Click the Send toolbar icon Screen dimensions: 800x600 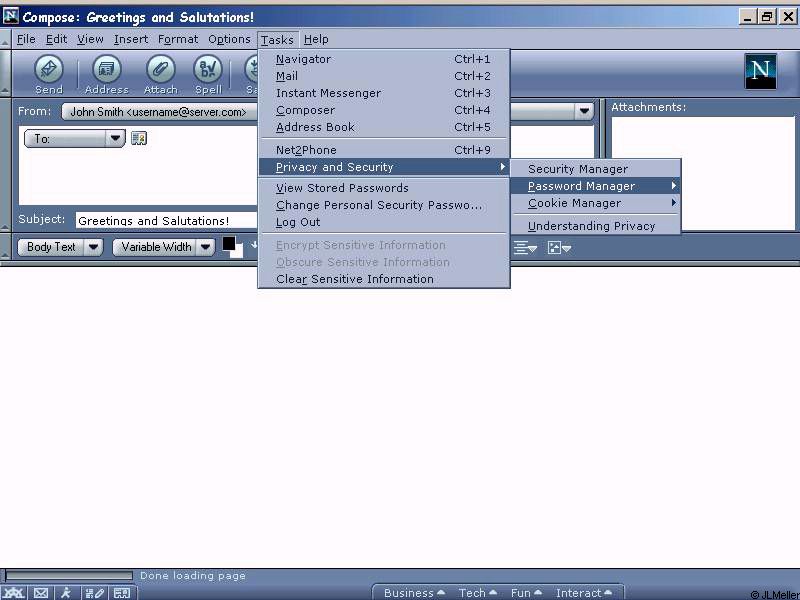49,74
